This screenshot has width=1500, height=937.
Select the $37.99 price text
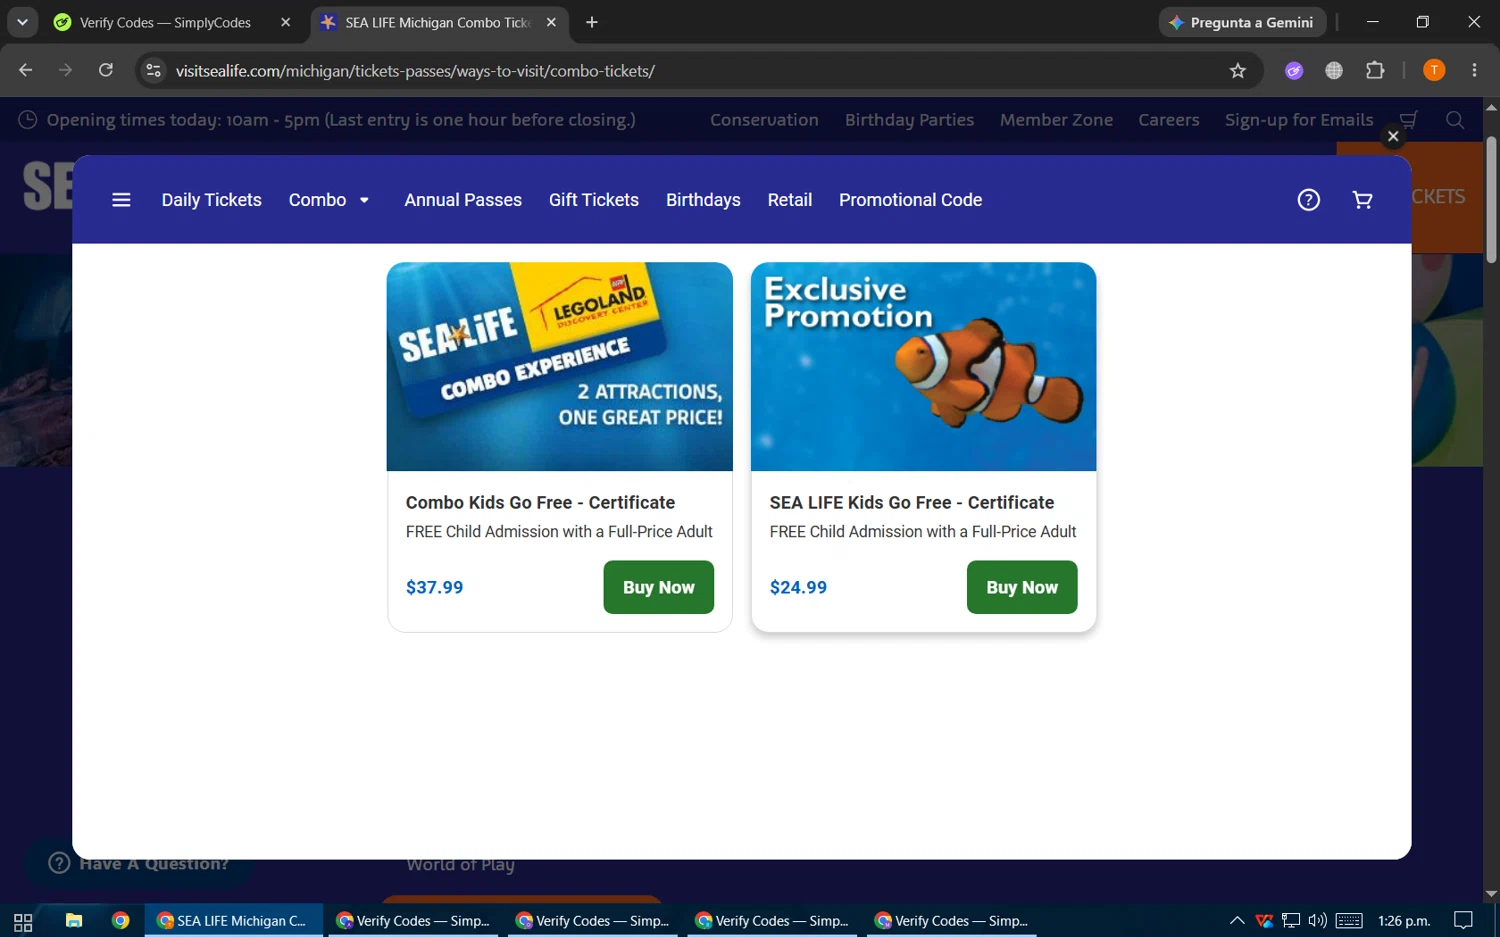coord(434,588)
